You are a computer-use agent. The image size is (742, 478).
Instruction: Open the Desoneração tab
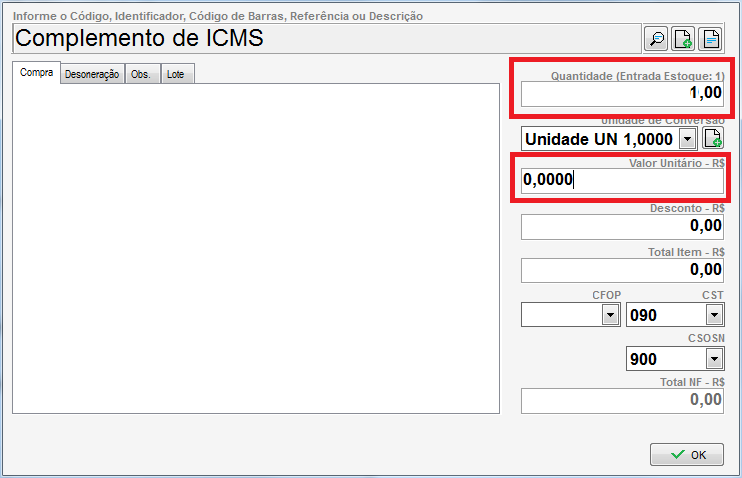point(92,74)
